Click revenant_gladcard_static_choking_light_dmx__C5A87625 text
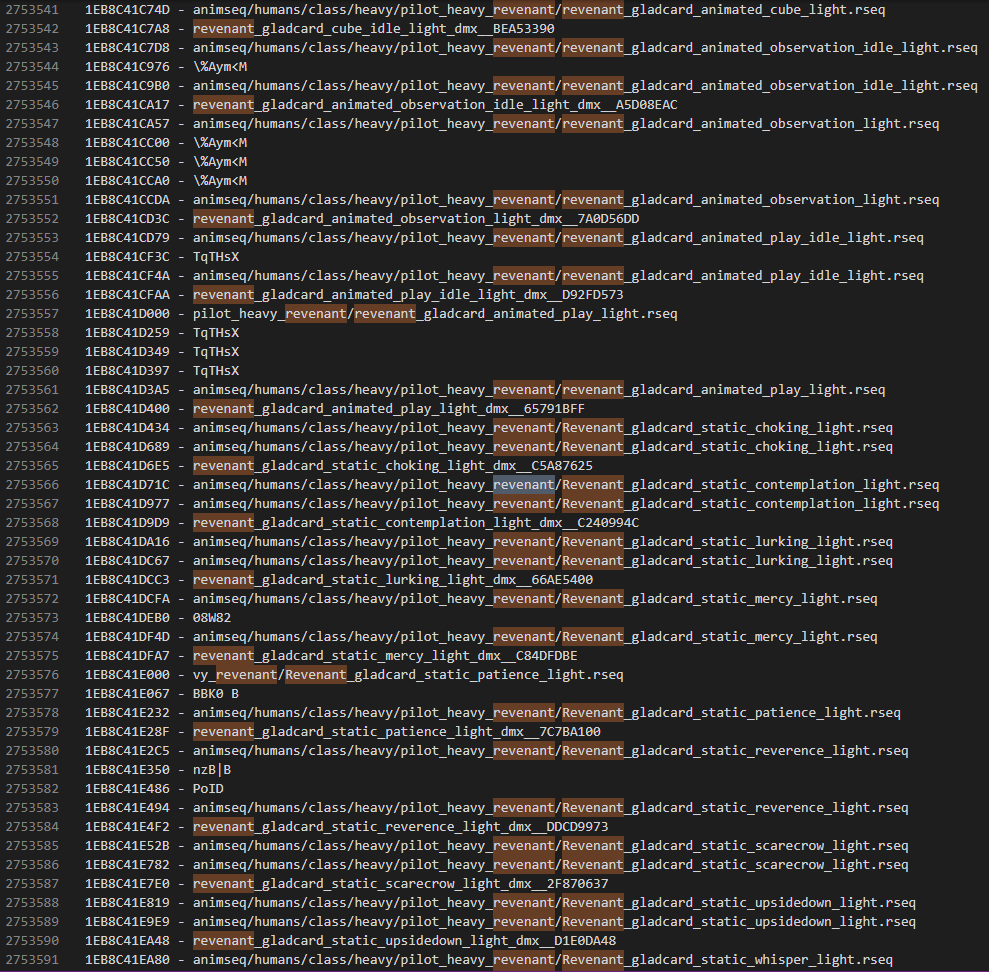Screen dimensions: 989x972 pyautogui.click(x=392, y=466)
